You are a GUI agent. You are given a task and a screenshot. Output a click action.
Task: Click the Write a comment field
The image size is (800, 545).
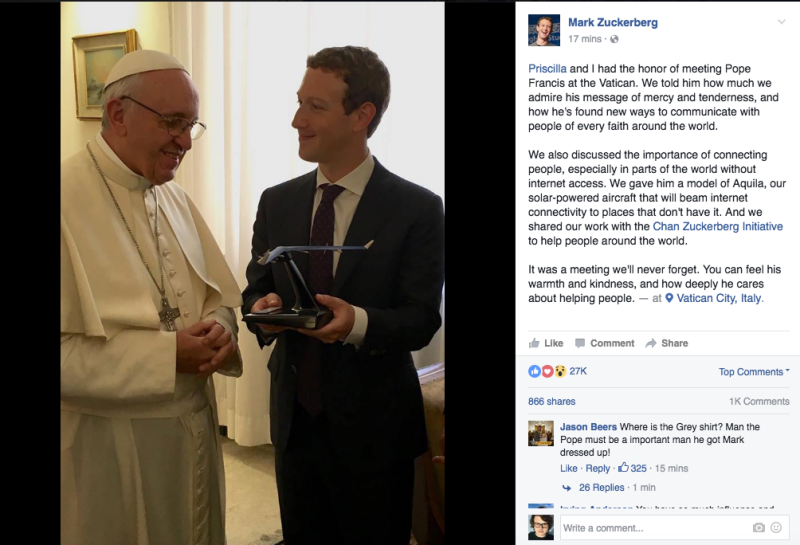pyautogui.click(x=656, y=528)
